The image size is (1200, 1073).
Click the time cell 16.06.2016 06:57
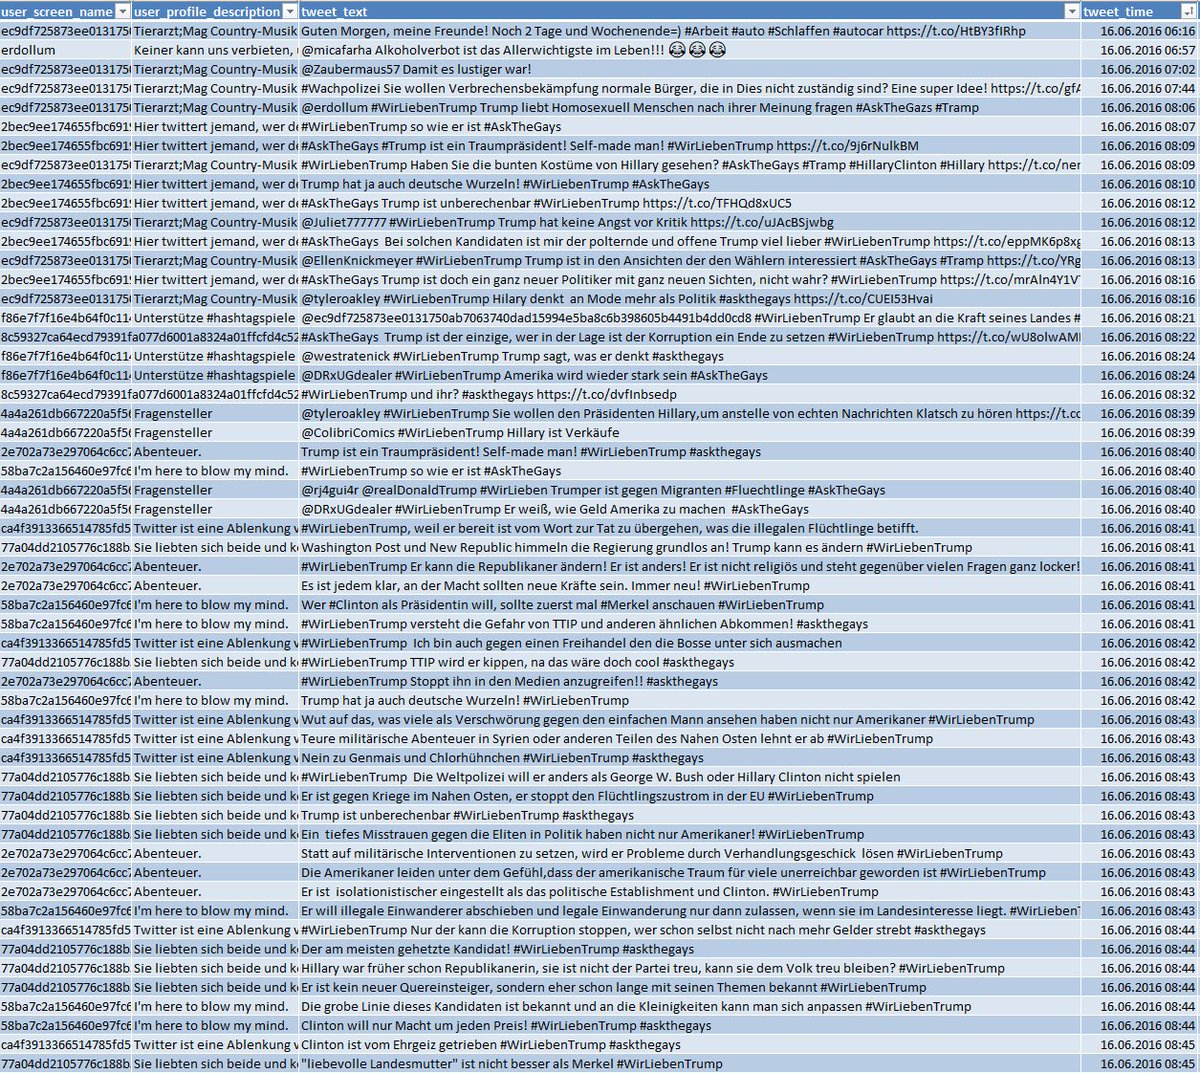(x=1139, y=50)
